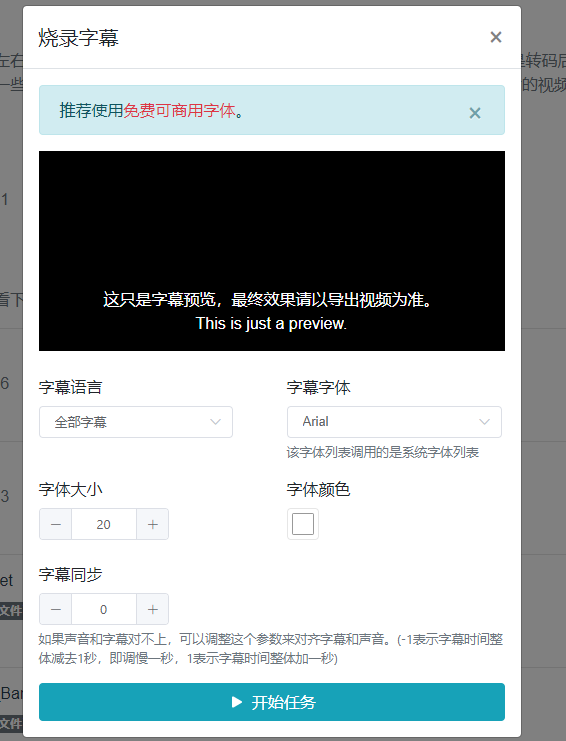Click the black subtitle preview area

coord(272,251)
